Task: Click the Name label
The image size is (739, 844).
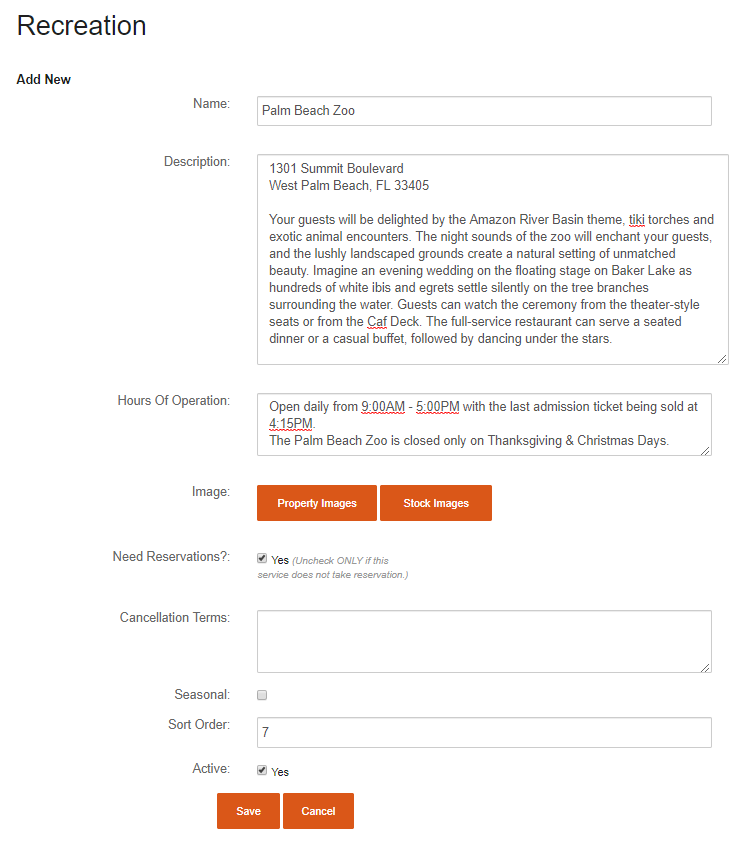Action: click(x=212, y=103)
